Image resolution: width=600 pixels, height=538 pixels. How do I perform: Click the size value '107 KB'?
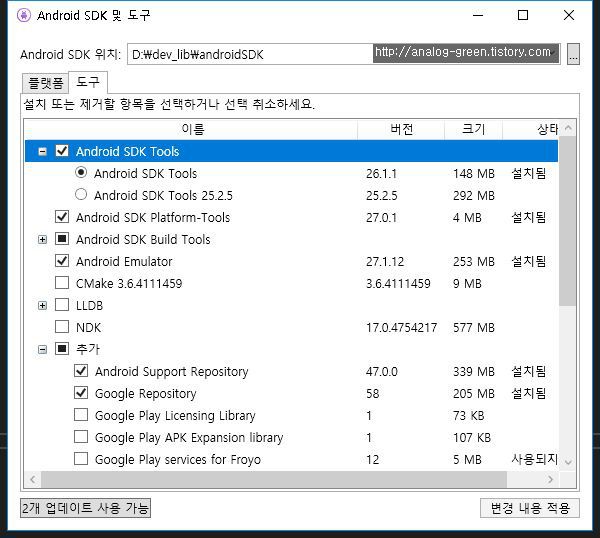coord(472,437)
